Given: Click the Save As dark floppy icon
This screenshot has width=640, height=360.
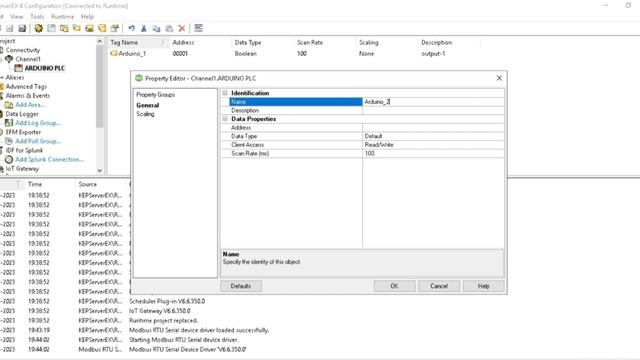Looking at the screenshot, I should tap(22, 28).
